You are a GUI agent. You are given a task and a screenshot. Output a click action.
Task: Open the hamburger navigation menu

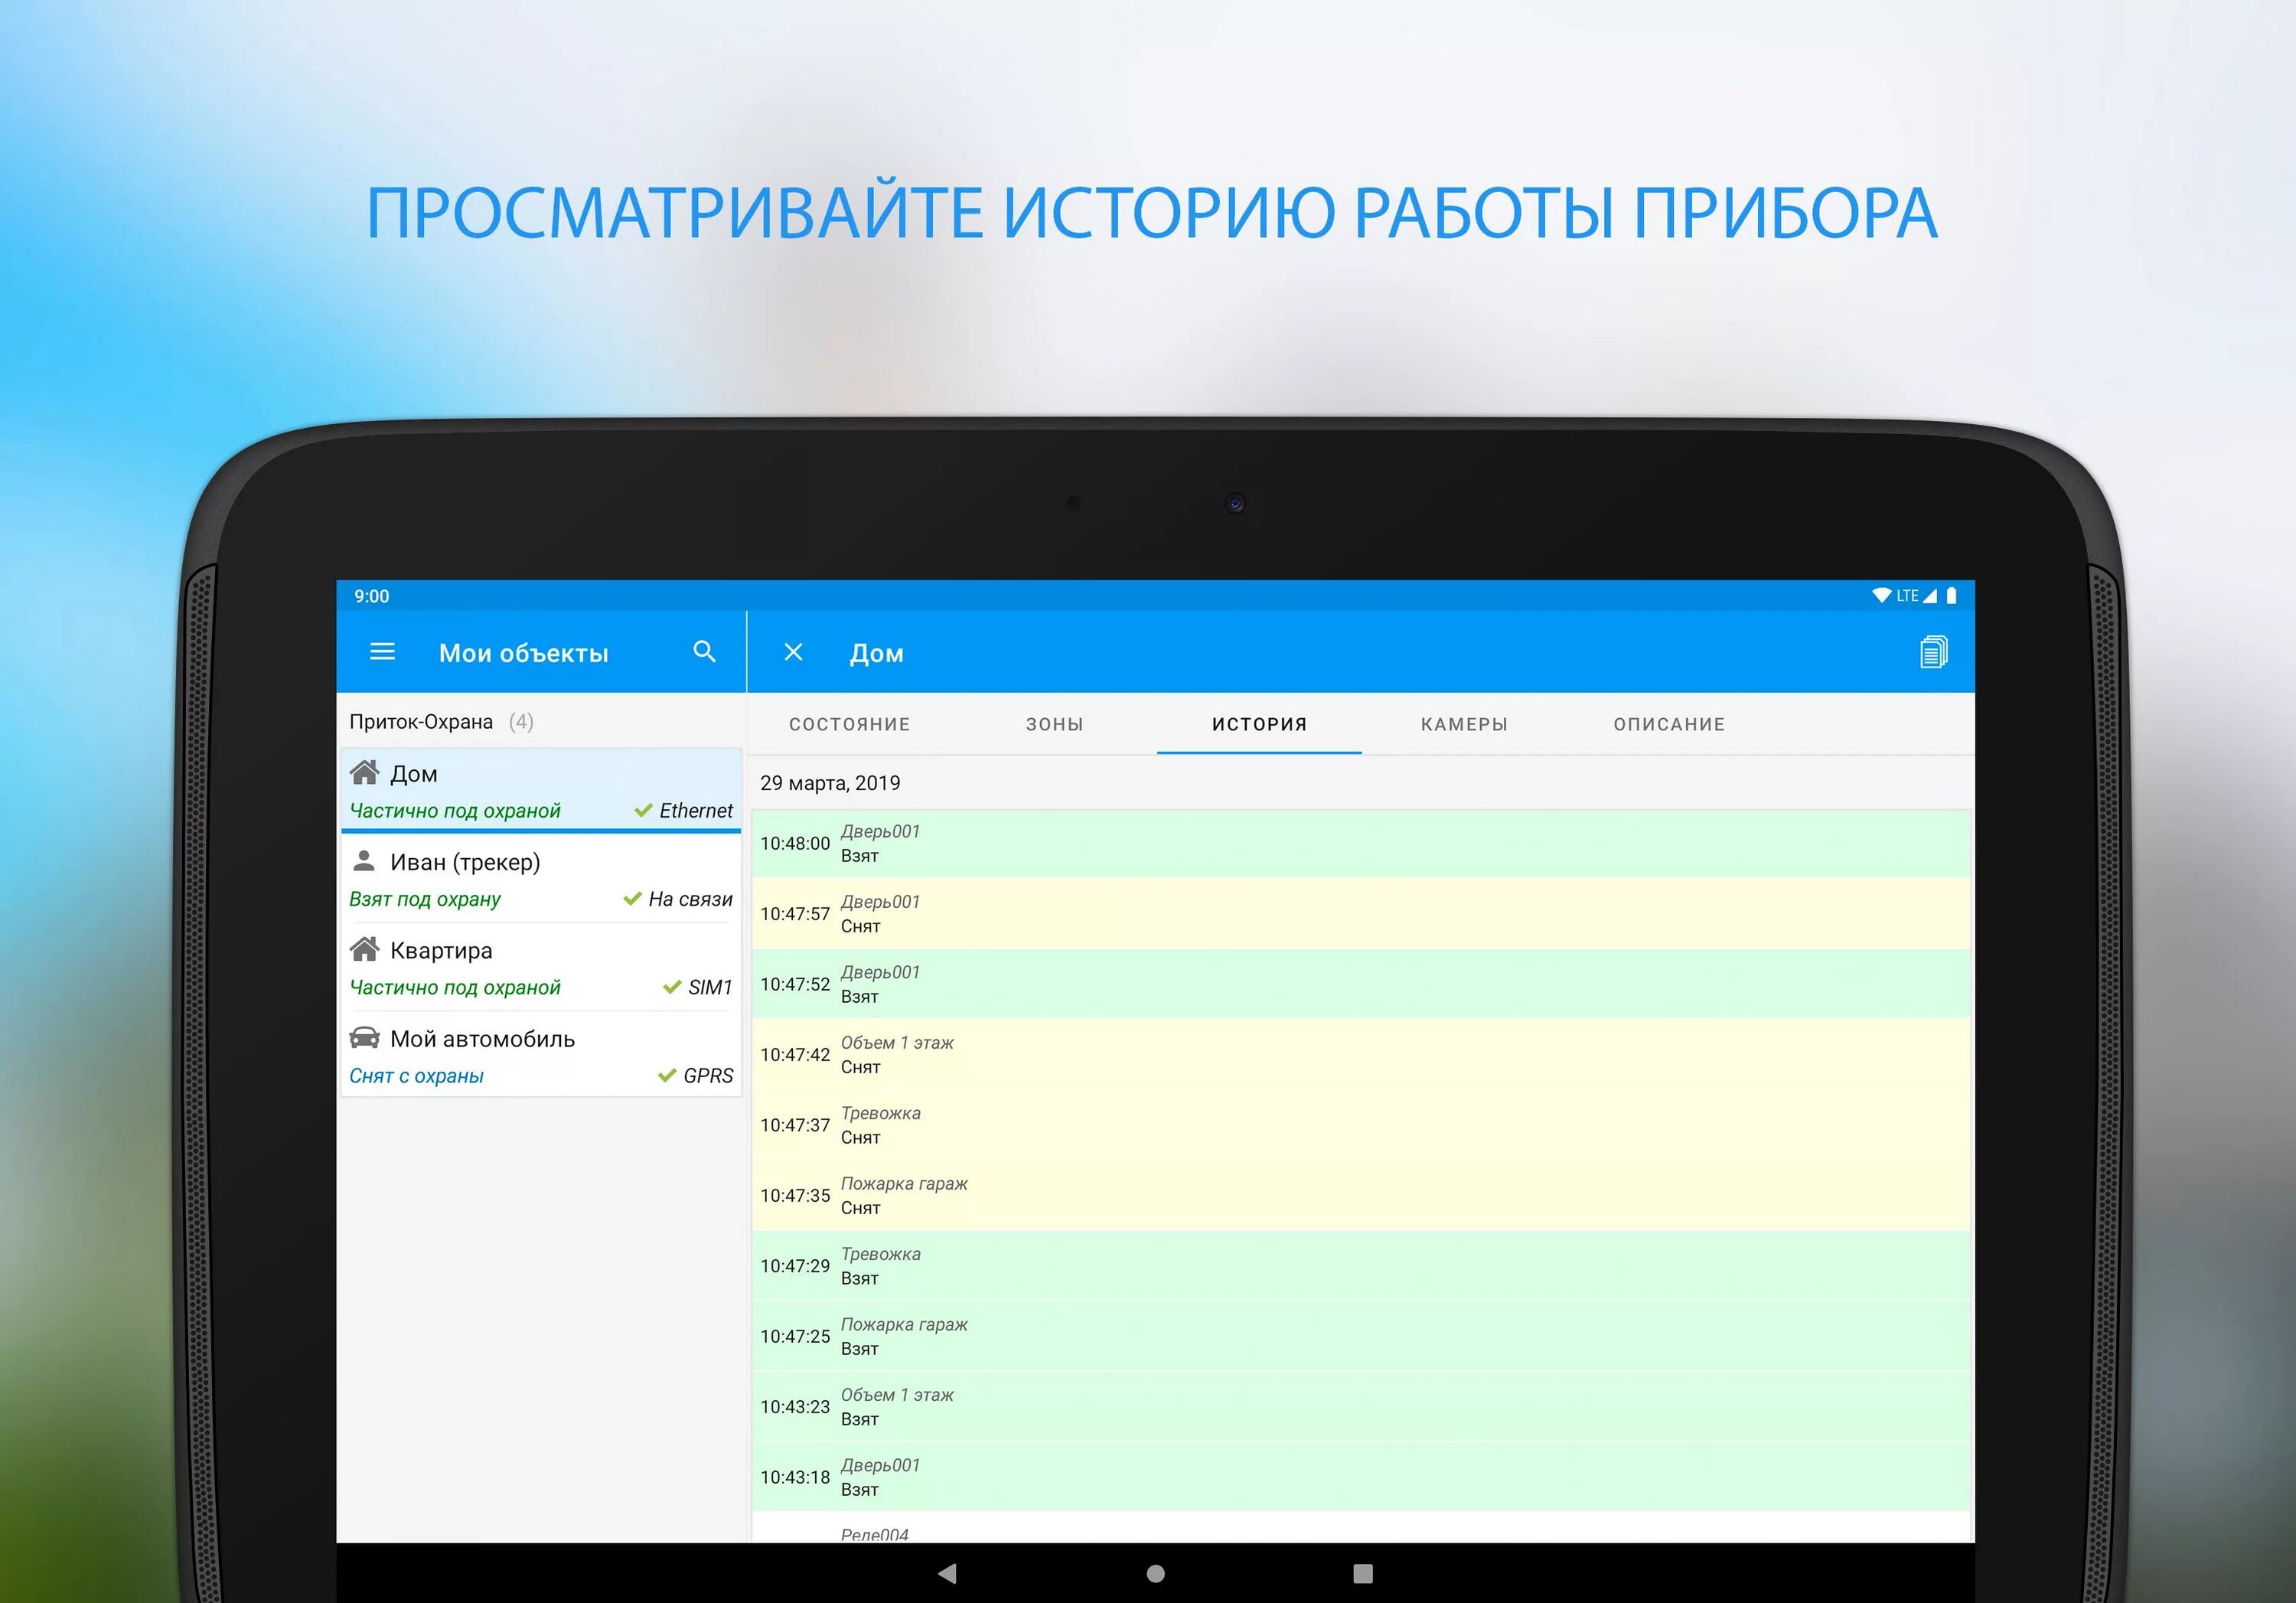point(382,652)
